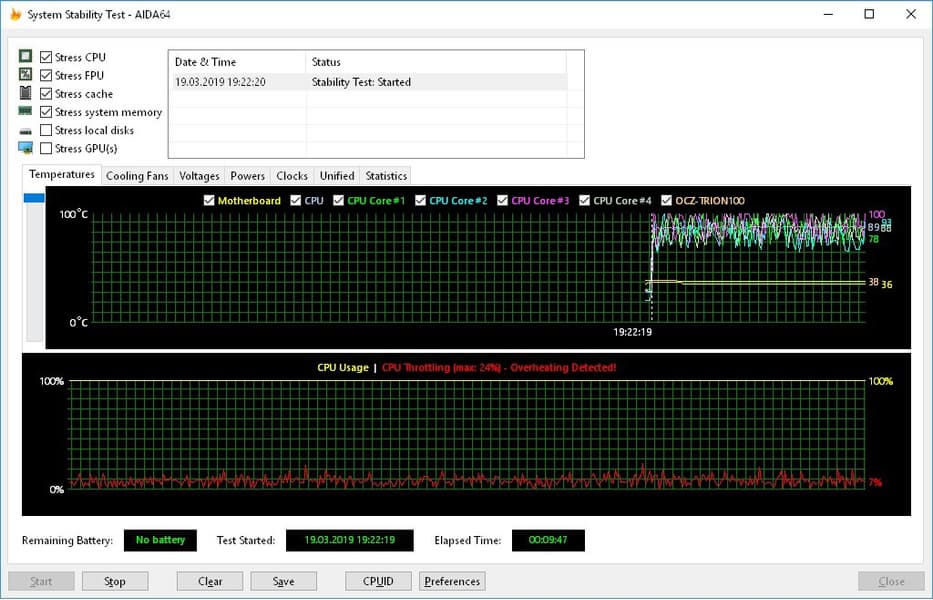The width and height of the screenshot is (933, 600).
Task: Click the Status column header
Action: 436,62
